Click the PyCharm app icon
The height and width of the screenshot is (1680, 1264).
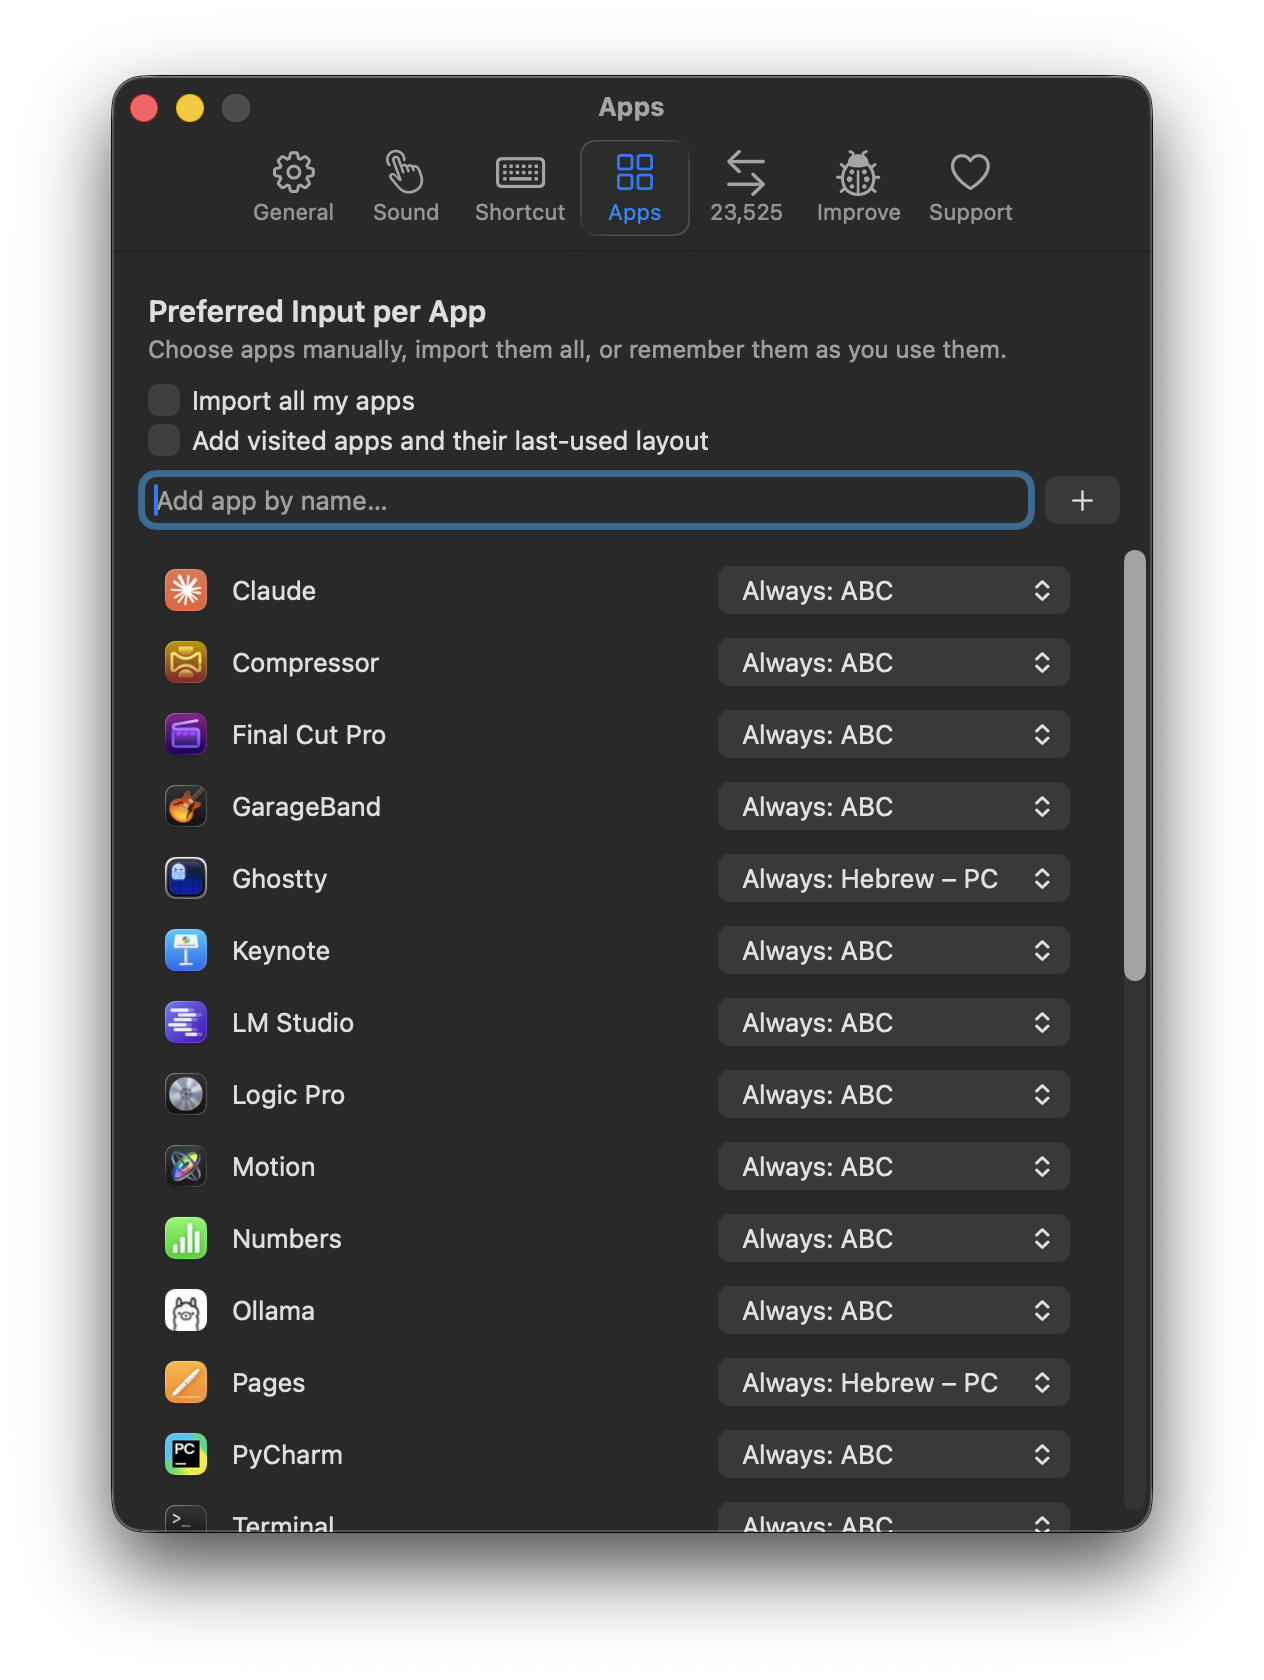coord(186,1455)
